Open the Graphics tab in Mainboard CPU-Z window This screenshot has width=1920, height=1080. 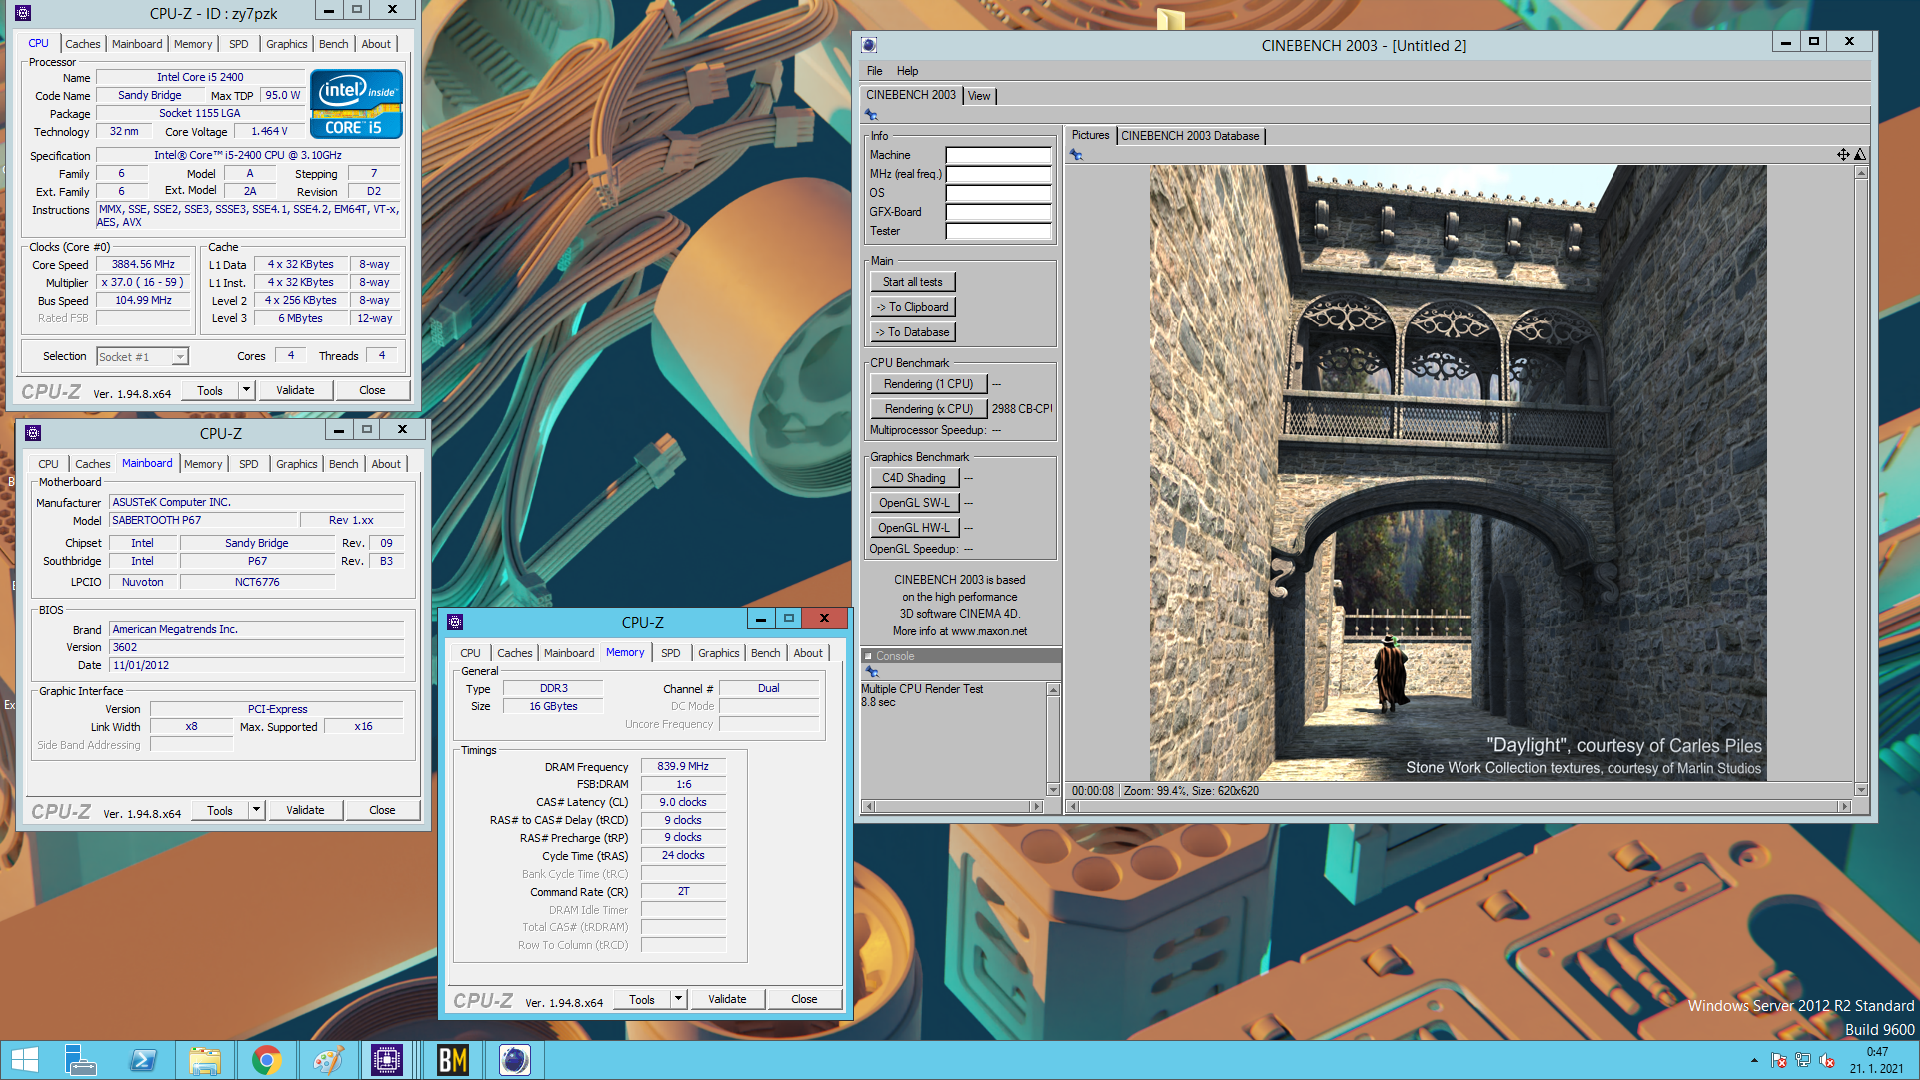[297, 464]
